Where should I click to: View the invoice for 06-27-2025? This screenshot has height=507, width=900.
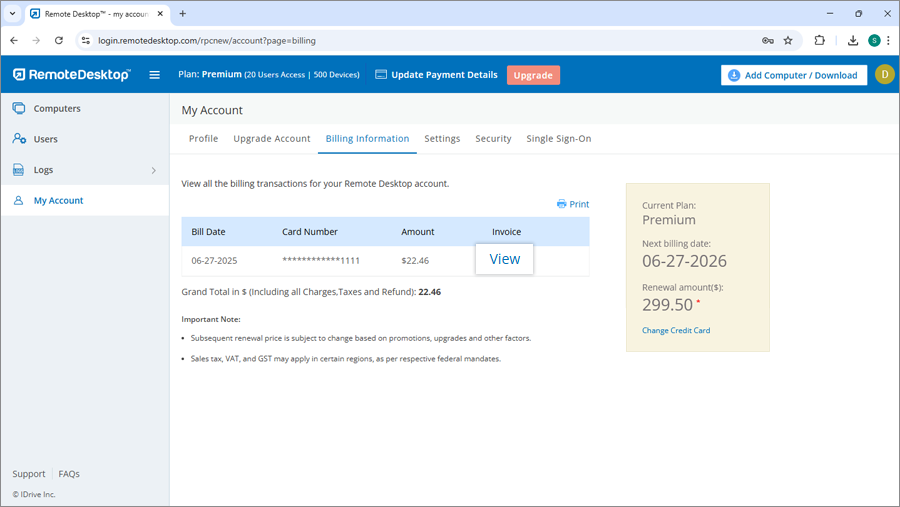504,259
